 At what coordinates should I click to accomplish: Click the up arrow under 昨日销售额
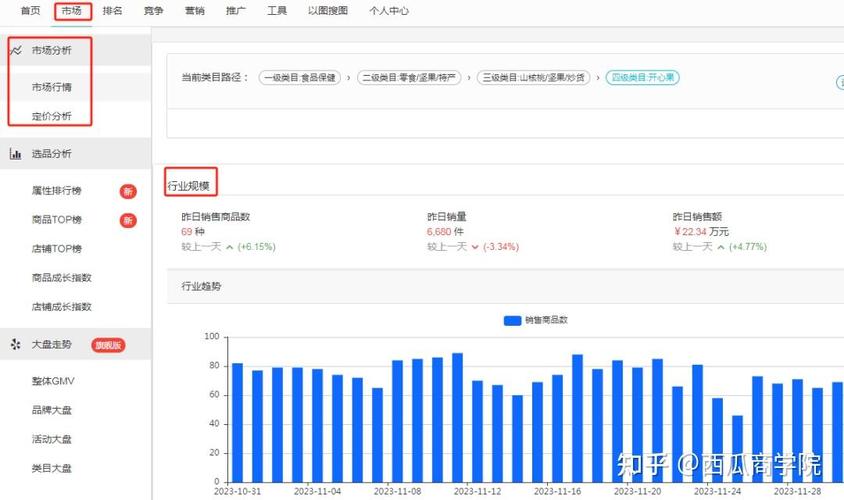[721, 247]
